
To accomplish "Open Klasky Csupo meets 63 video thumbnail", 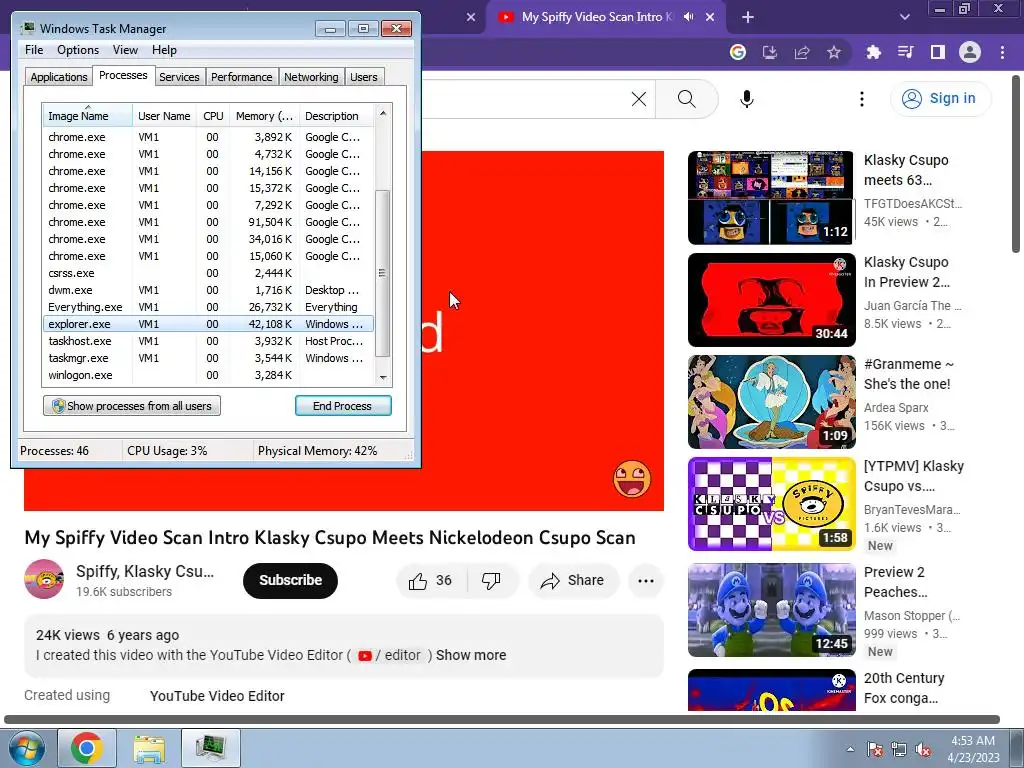I will coord(771,198).
